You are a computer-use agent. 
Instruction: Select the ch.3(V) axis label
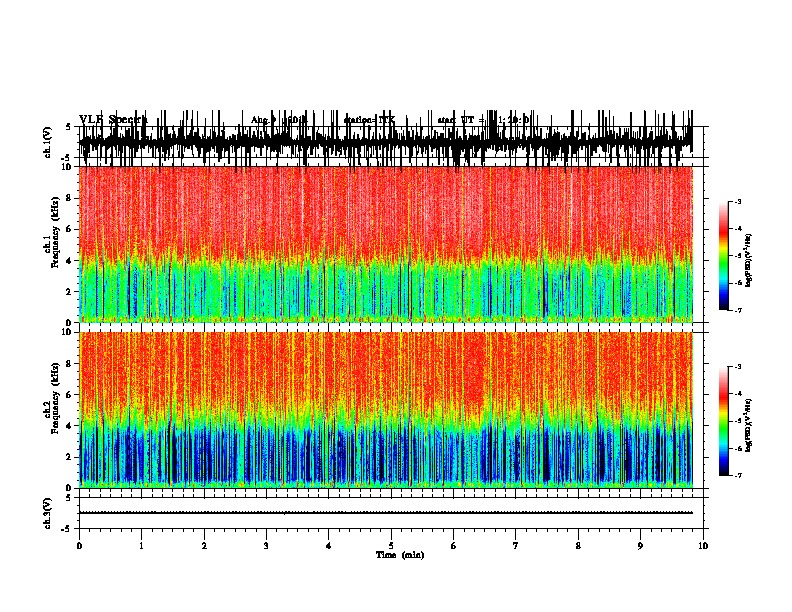[48, 513]
